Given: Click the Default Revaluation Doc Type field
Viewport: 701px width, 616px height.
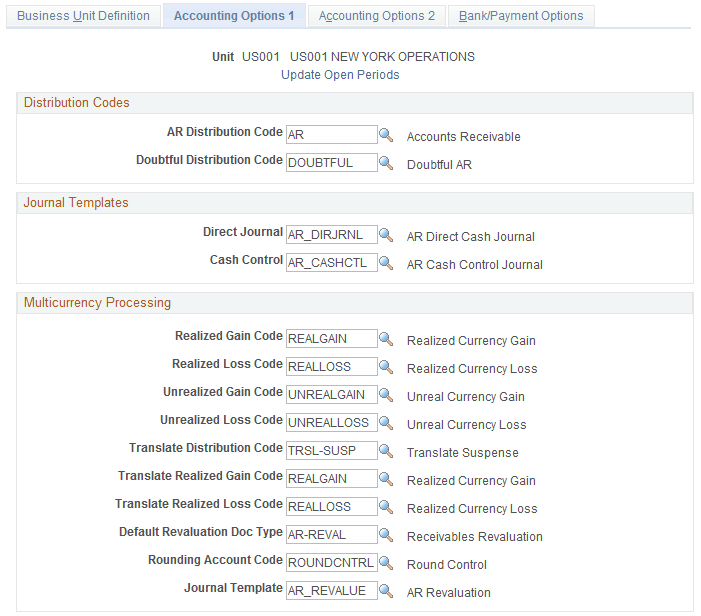Looking at the screenshot, I should coord(332,535).
